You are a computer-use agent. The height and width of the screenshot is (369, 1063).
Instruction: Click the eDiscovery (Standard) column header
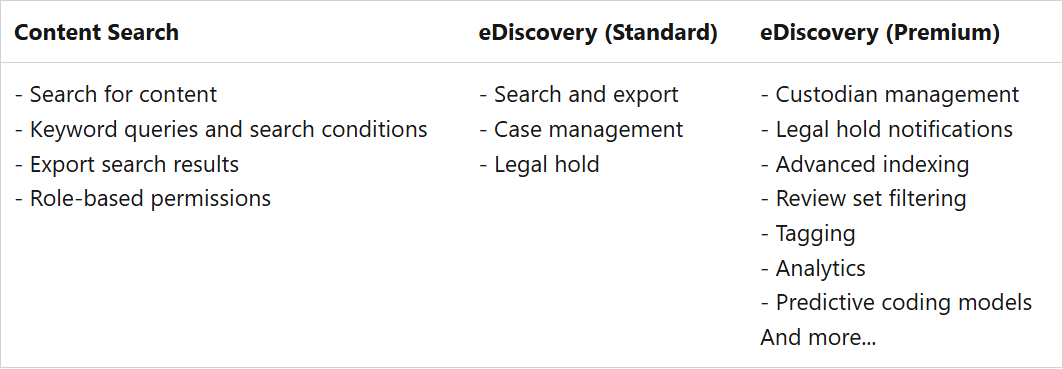click(x=598, y=33)
